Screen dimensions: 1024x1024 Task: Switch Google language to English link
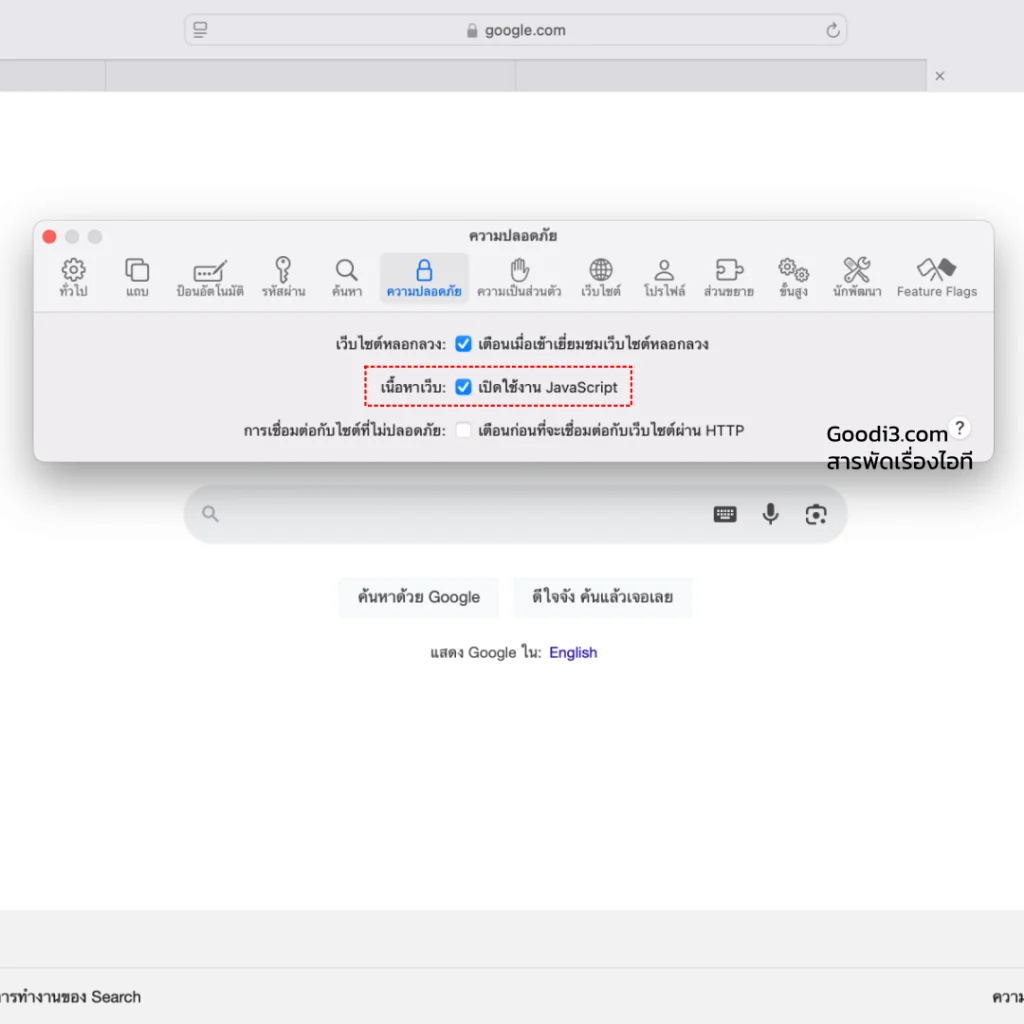click(x=573, y=652)
